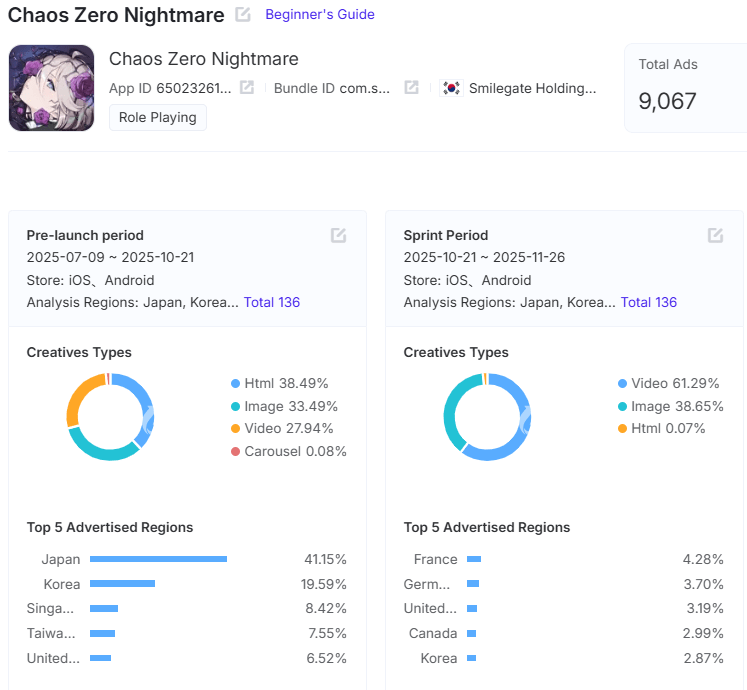Open the Beginner's Guide link
Viewport: 747px width, 690px height.
pyautogui.click(x=320, y=14)
